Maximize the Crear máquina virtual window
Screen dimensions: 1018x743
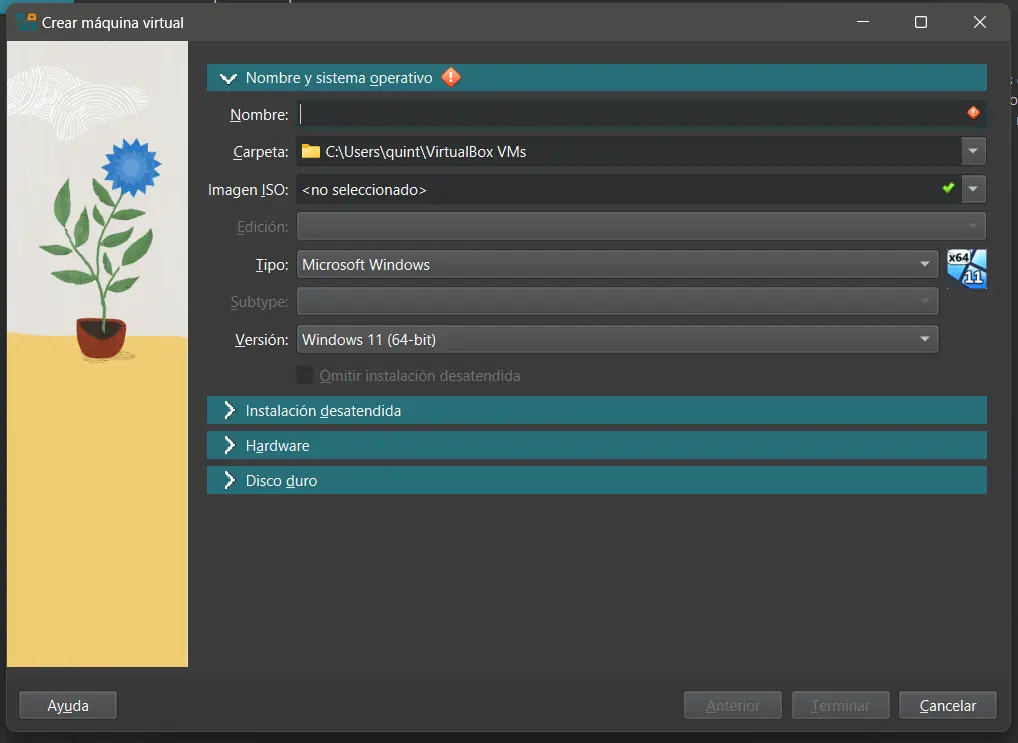921,22
